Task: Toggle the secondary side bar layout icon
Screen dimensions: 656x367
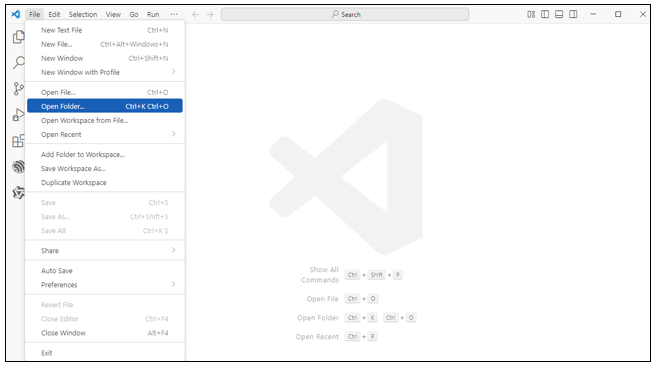Action: [573, 14]
